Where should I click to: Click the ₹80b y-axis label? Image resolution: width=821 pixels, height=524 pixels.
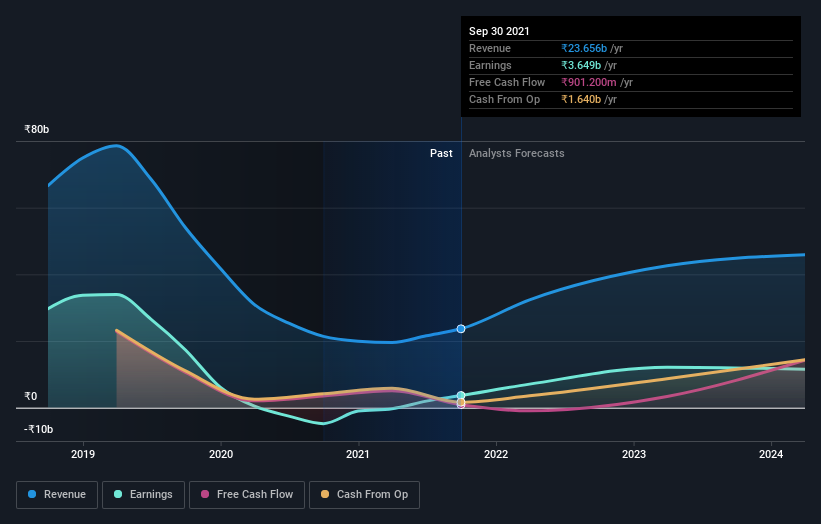point(37,129)
